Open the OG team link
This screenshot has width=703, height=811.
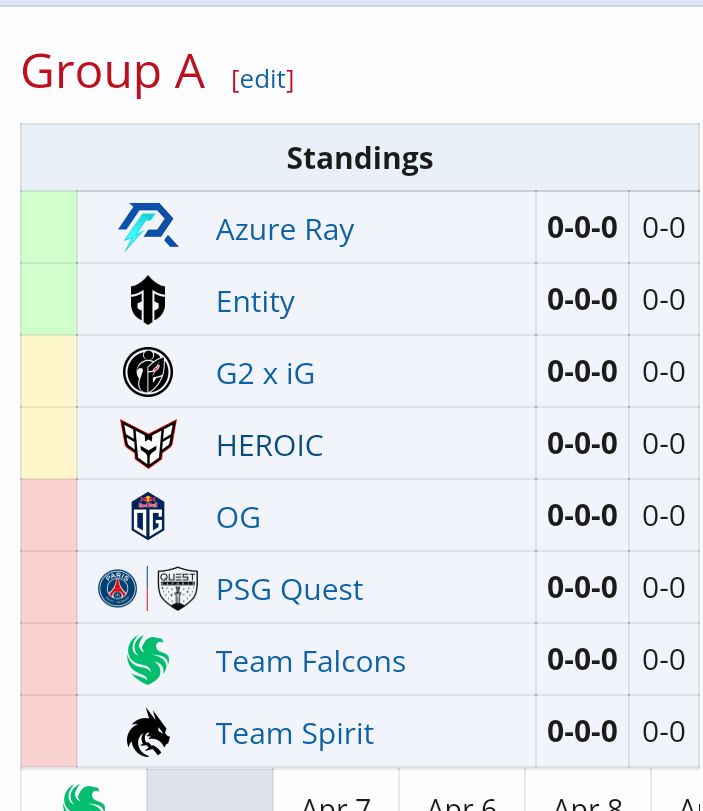coord(238,517)
